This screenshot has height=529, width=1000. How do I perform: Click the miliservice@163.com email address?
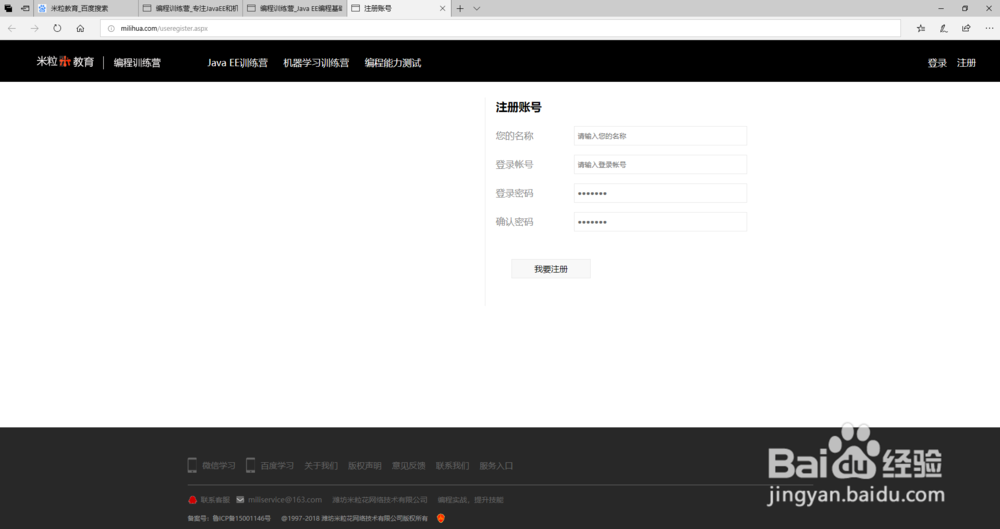(x=285, y=500)
